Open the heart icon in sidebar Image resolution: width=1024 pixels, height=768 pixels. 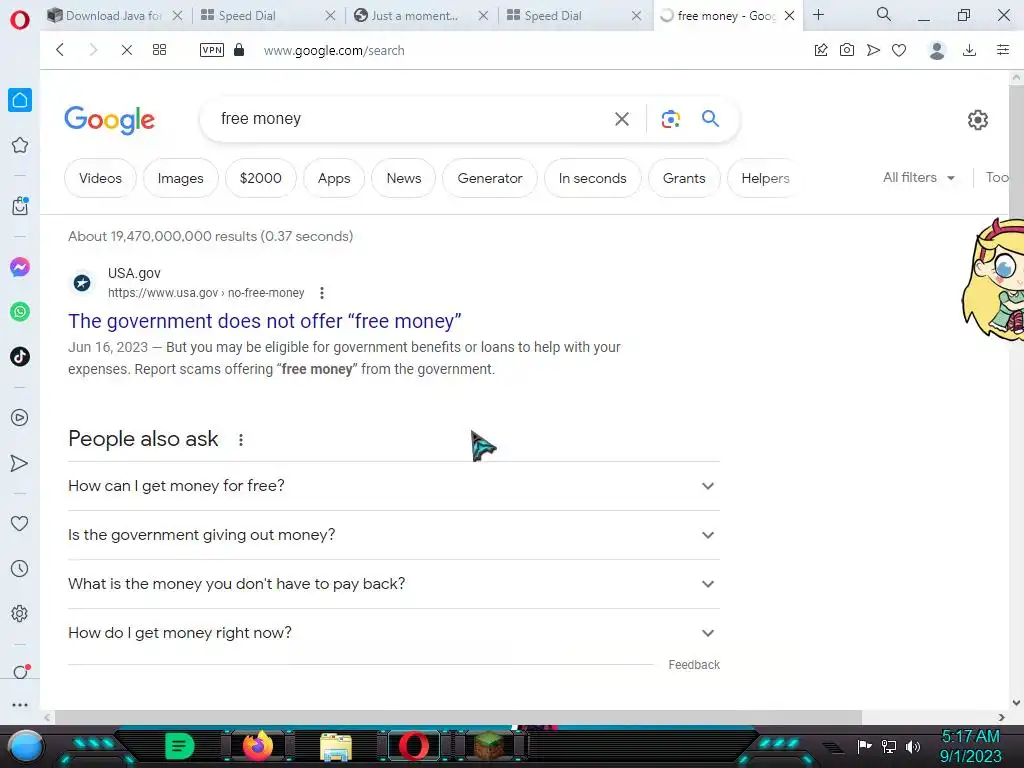pos(20,523)
